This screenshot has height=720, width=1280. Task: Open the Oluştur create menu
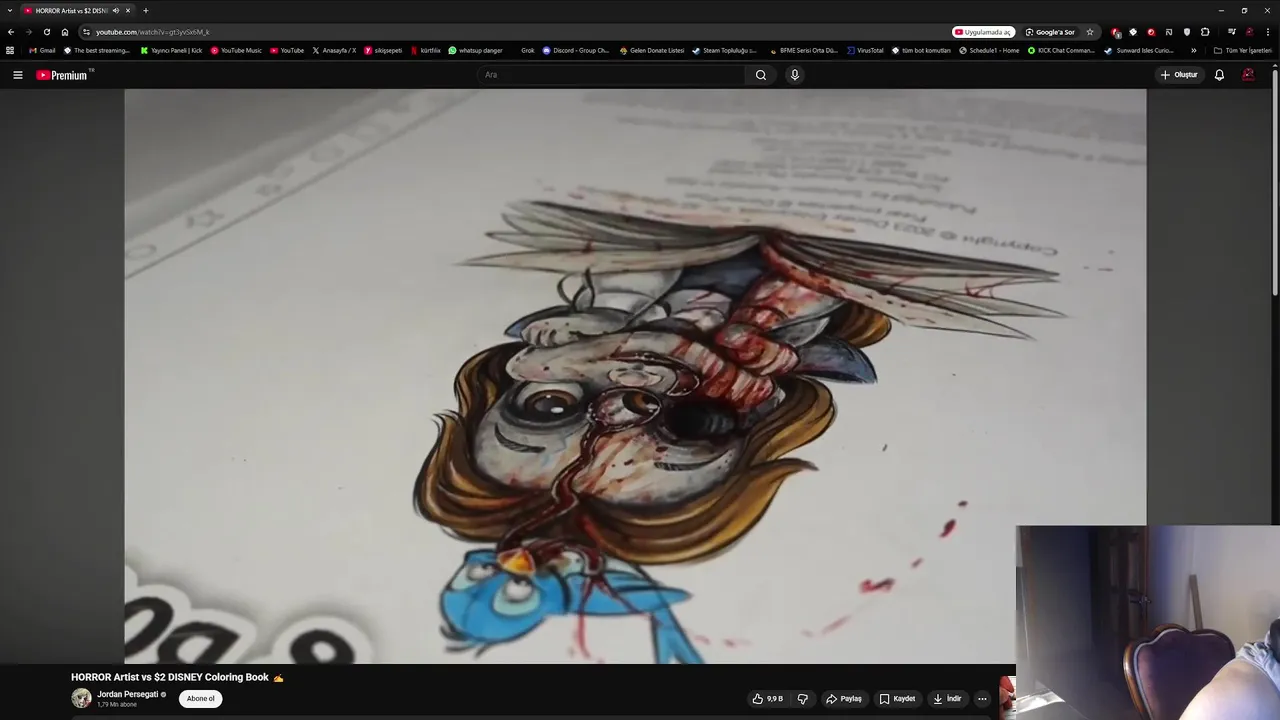pos(1179,75)
